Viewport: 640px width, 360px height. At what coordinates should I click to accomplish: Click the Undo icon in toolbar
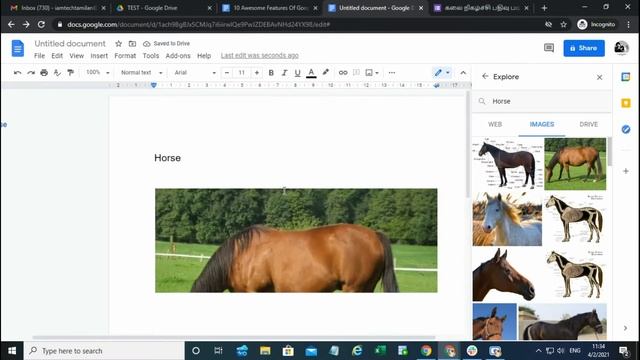pyautogui.click(x=18, y=73)
